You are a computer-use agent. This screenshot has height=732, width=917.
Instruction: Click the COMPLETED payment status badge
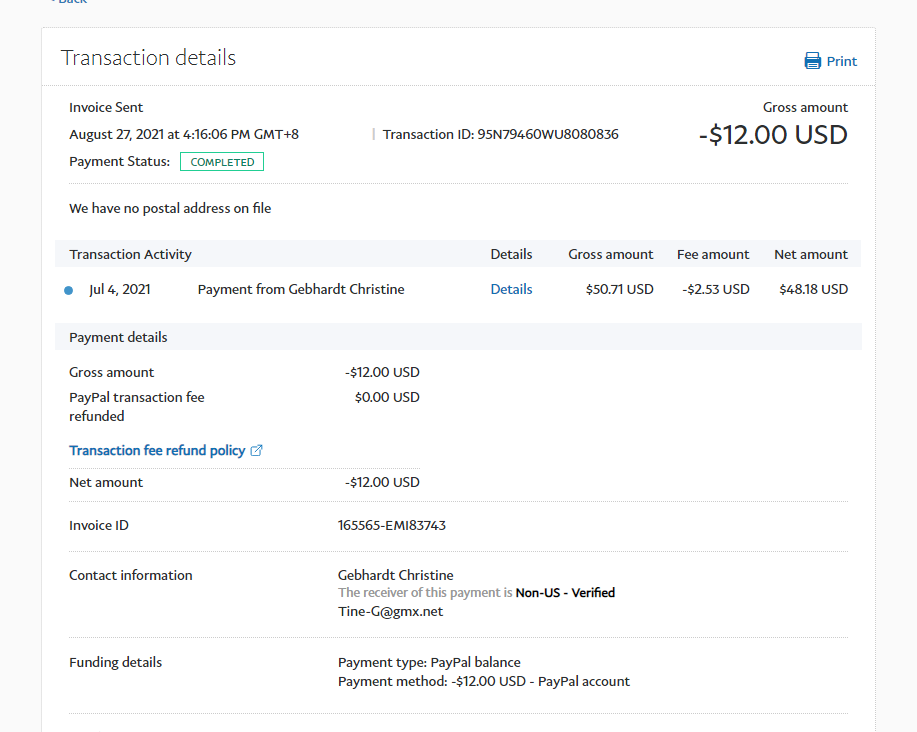[222, 162]
